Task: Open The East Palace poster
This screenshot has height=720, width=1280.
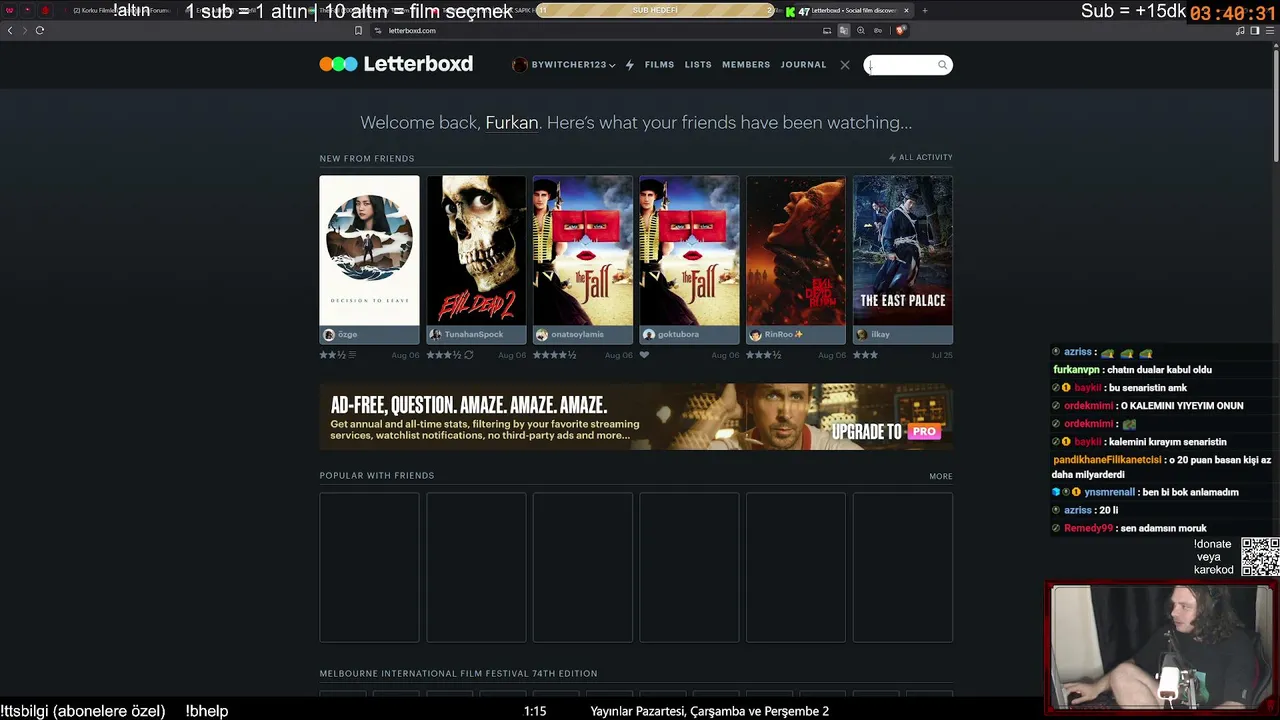Action: coord(903,251)
